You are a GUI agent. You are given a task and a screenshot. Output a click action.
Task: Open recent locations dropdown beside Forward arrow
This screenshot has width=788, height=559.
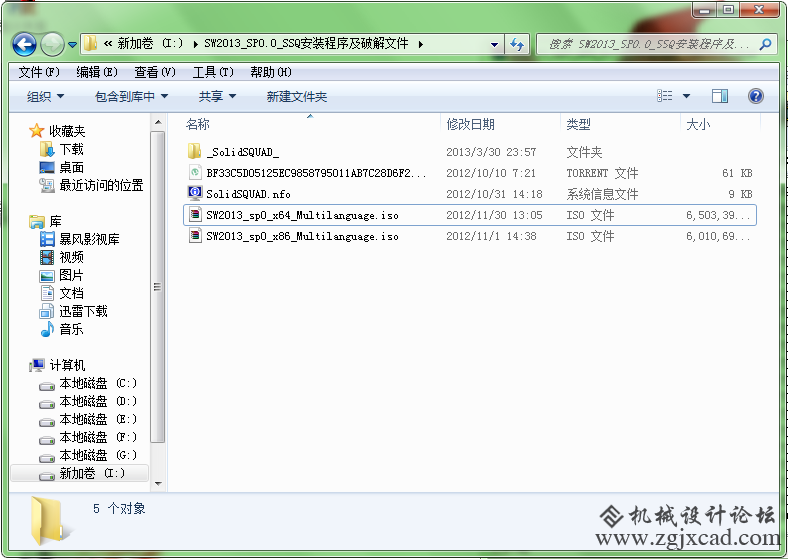point(72,45)
